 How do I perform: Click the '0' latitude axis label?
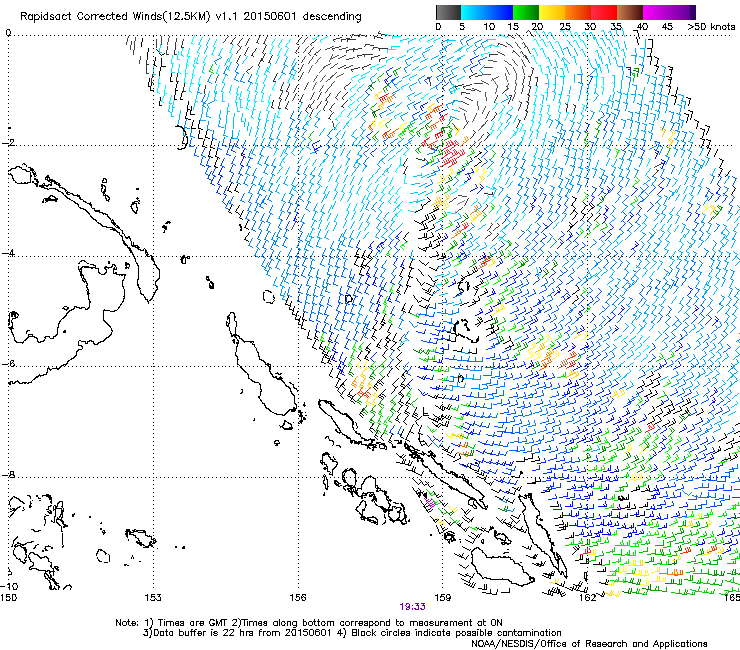click(x=8, y=33)
